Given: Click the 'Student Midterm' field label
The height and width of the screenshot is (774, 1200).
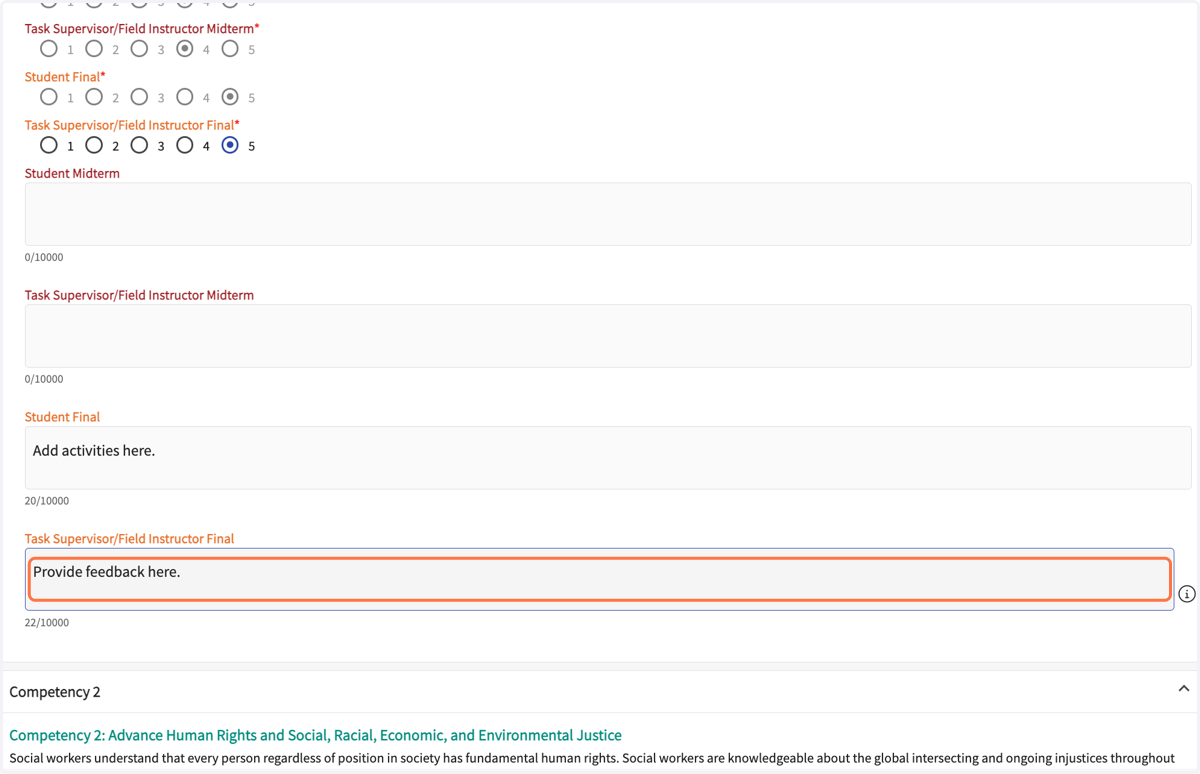Looking at the screenshot, I should click(x=72, y=173).
